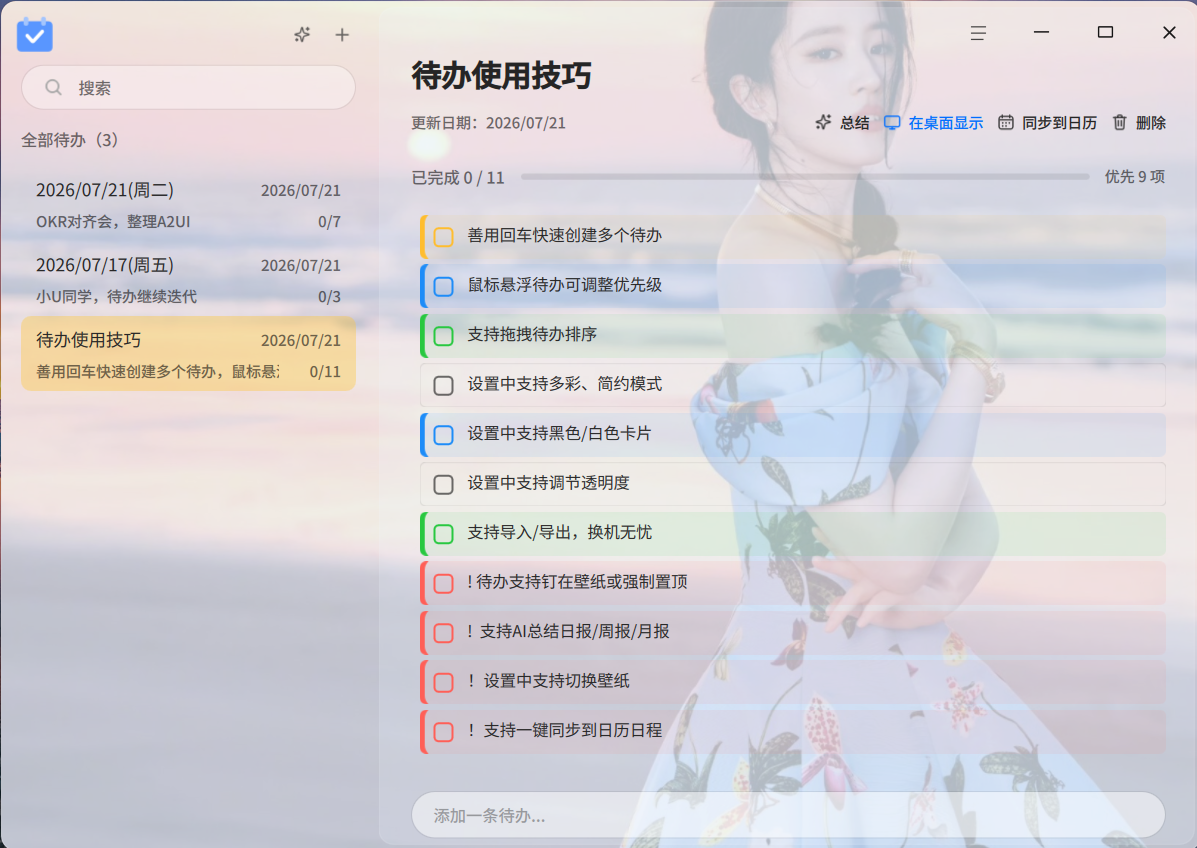Screen dimensions: 1197x848
Task: Click the 优先 9 项 label
Action: (1135, 177)
